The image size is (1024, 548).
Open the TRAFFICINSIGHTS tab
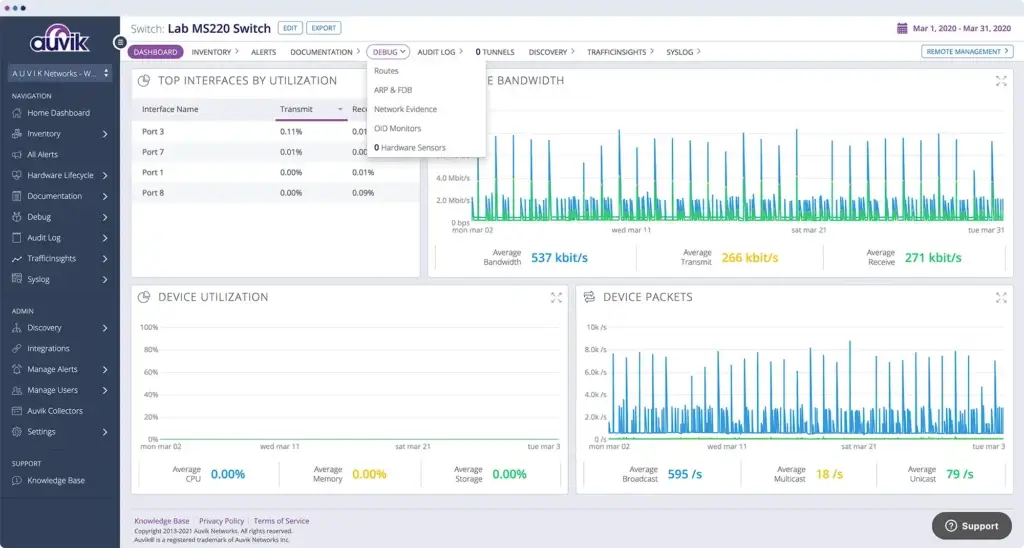tap(620, 52)
